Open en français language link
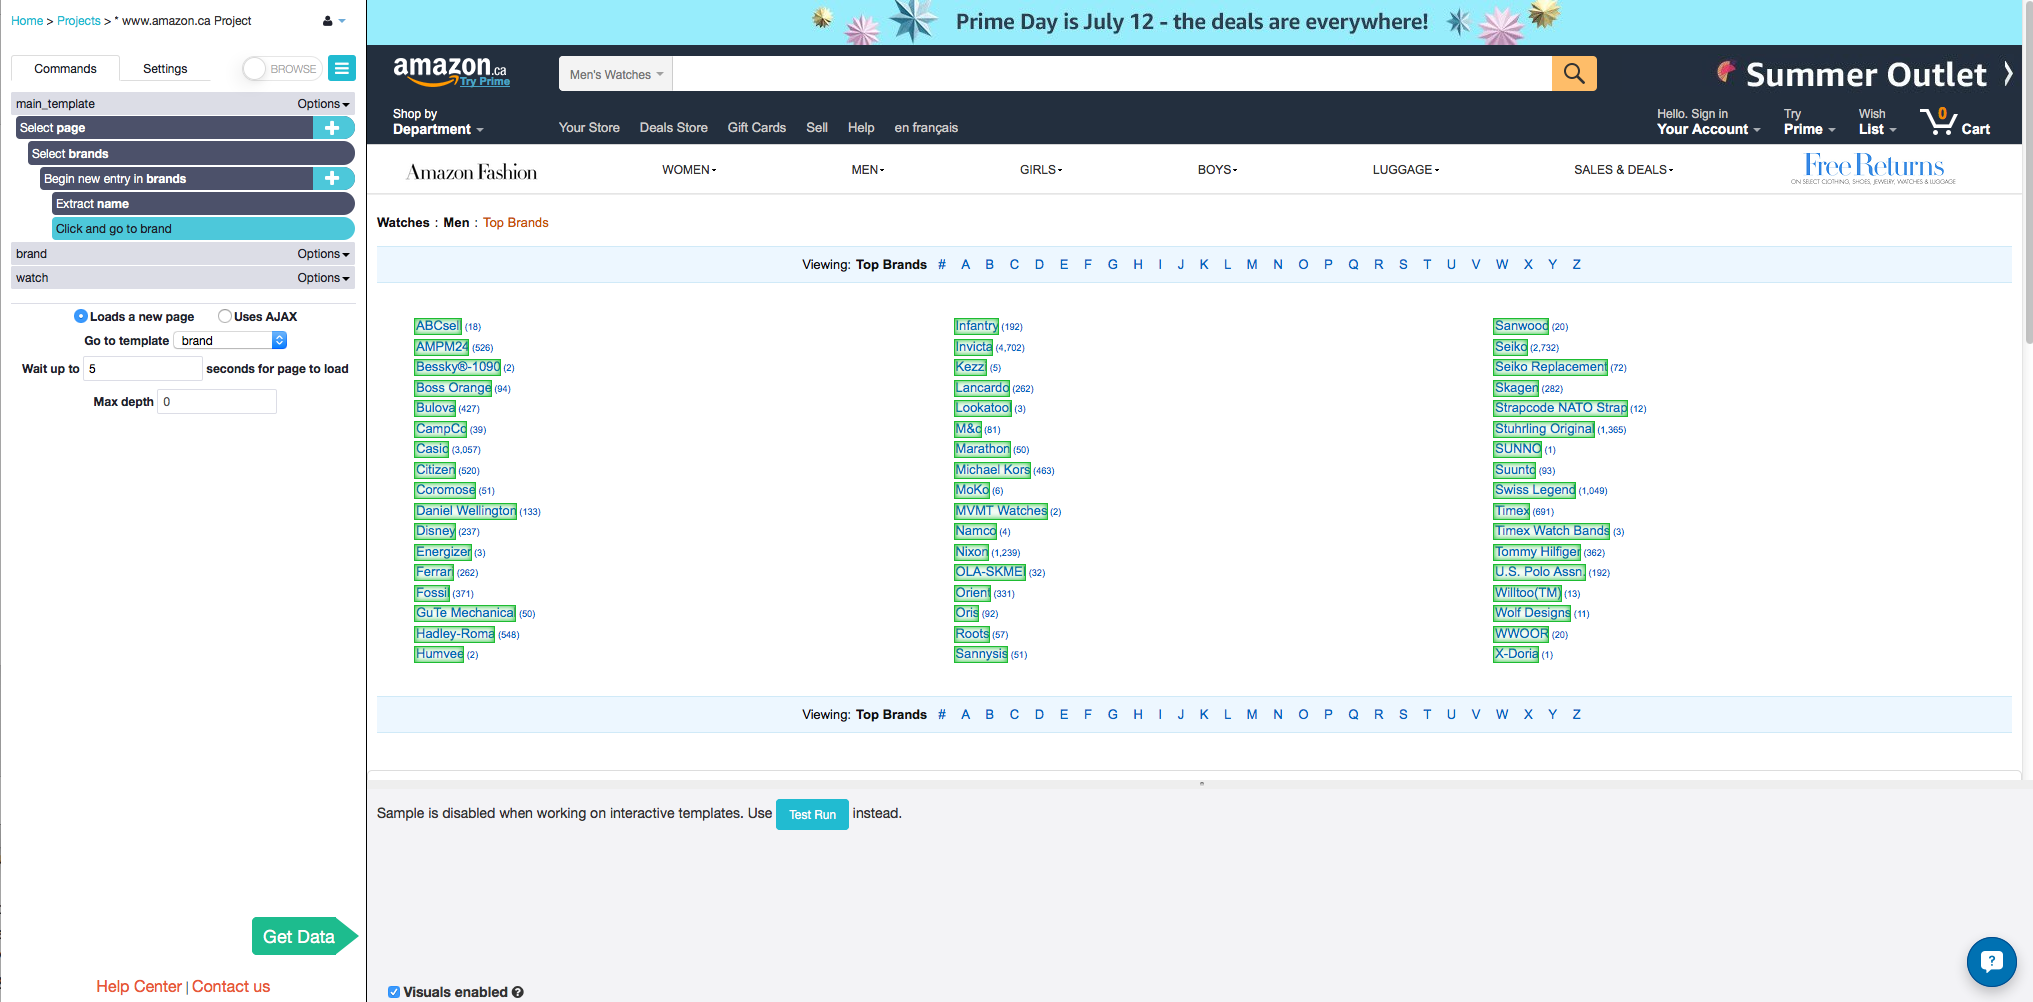This screenshot has height=1002, width=2033. (x=926, y=128)
